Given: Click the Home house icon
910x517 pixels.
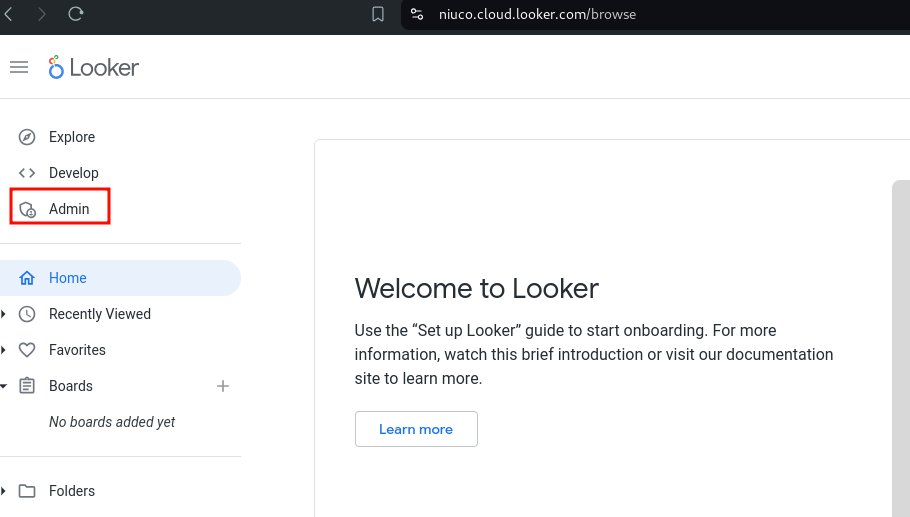Looking at the screenshot, I should click(x=27, y=278).
